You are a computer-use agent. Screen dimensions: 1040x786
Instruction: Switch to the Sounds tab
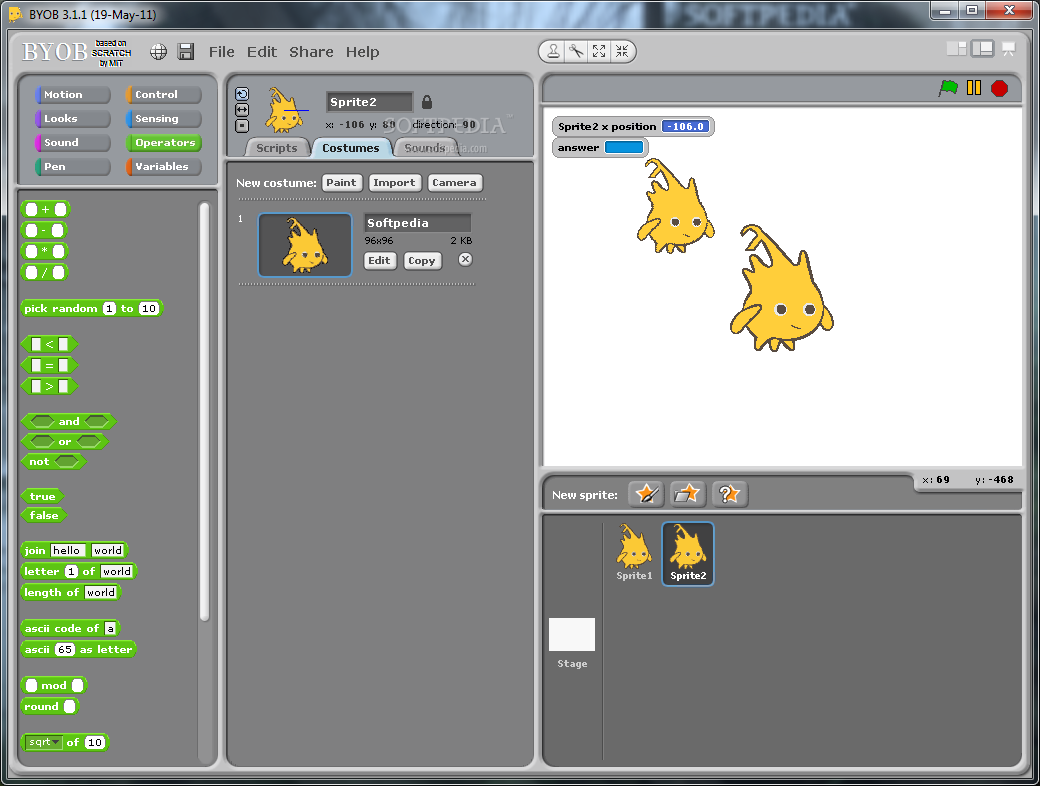pyautogui.click(x=424, y=148)
